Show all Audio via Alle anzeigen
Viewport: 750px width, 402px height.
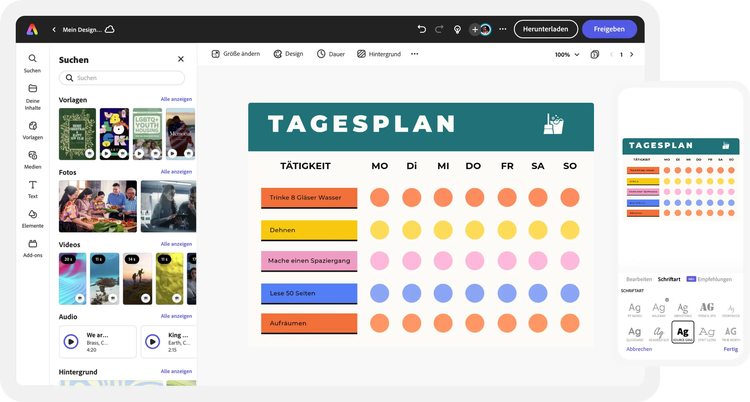tap(176, 316)
